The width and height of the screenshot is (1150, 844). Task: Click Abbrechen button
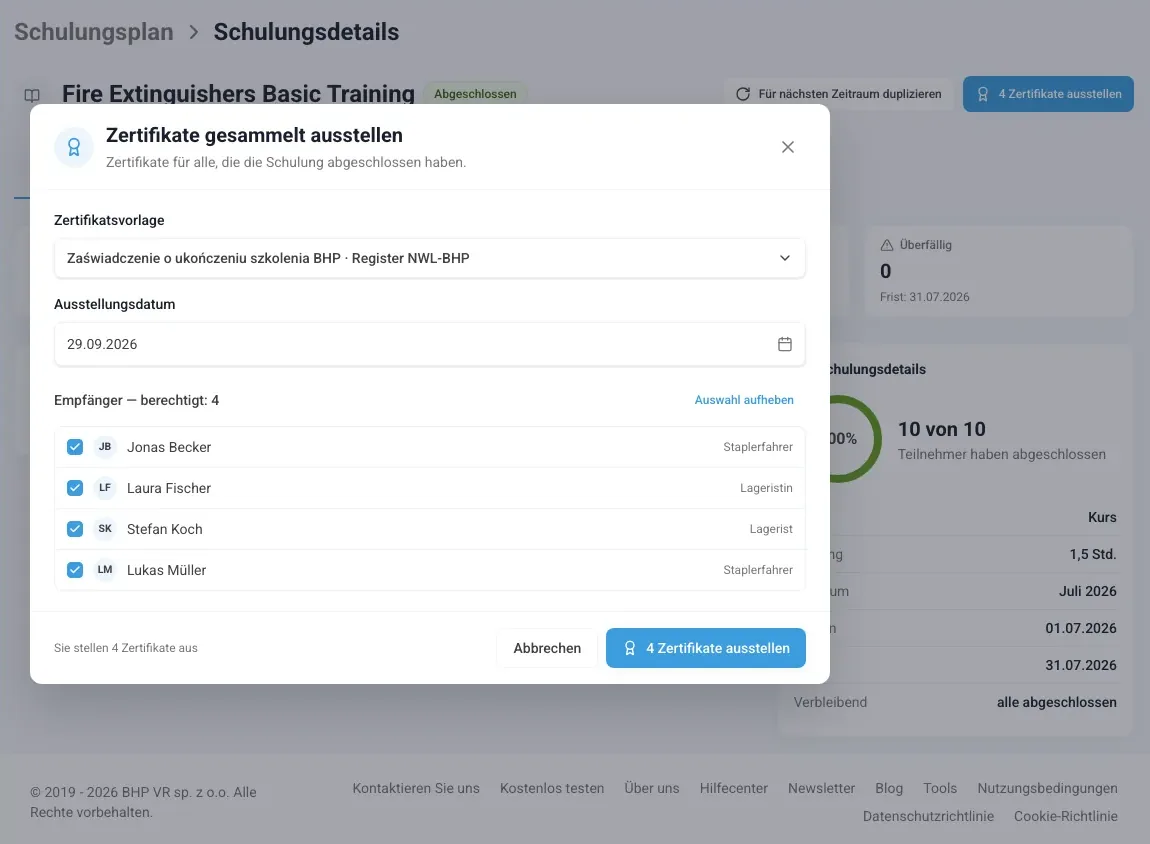(x=547, y=648)
